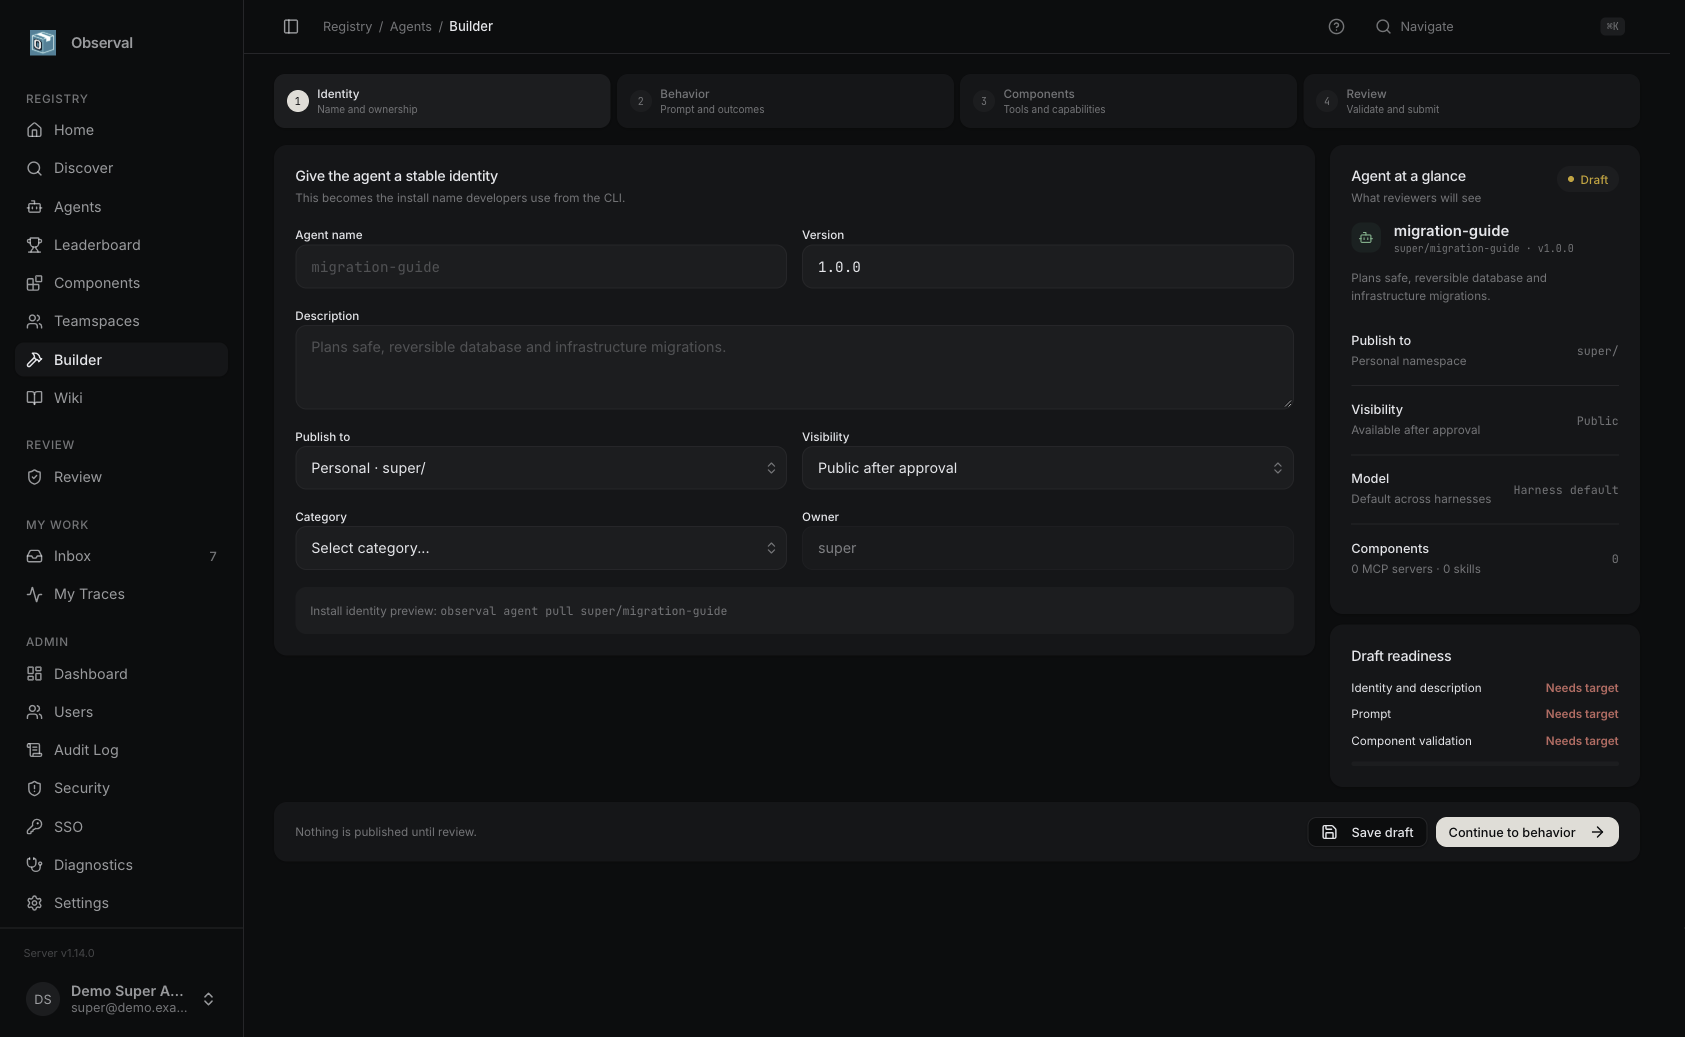Viewport: 1685px width, 1037px height.
Task: Click the Owner field showing super
Action: point(1047,548)
